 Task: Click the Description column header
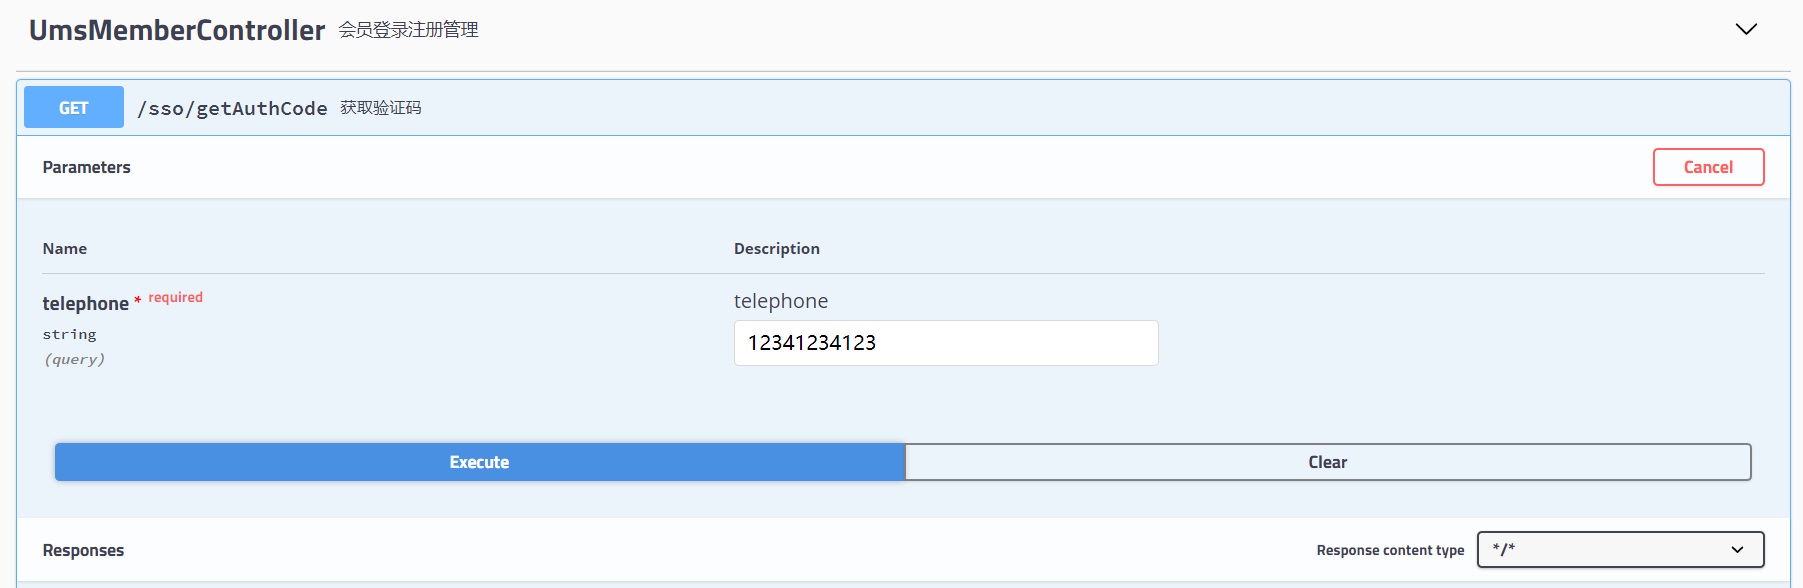pos(776,248)
